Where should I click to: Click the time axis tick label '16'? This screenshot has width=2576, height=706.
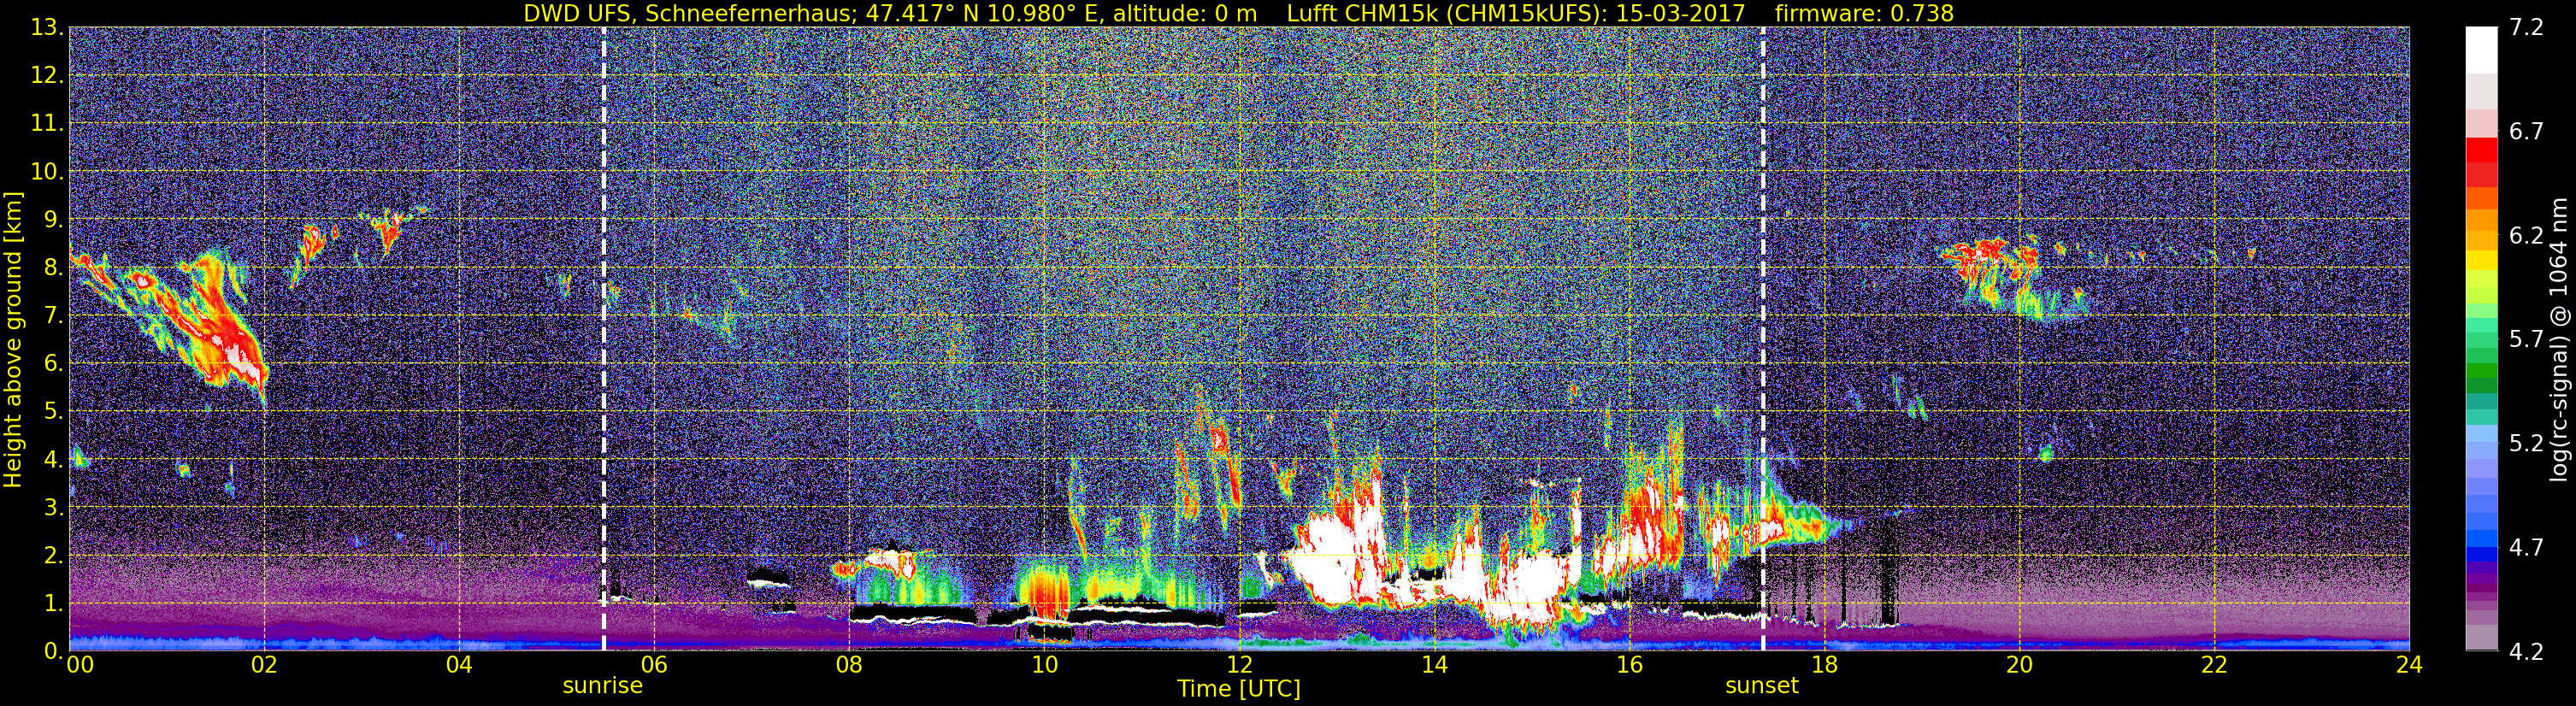(1629, 666)
